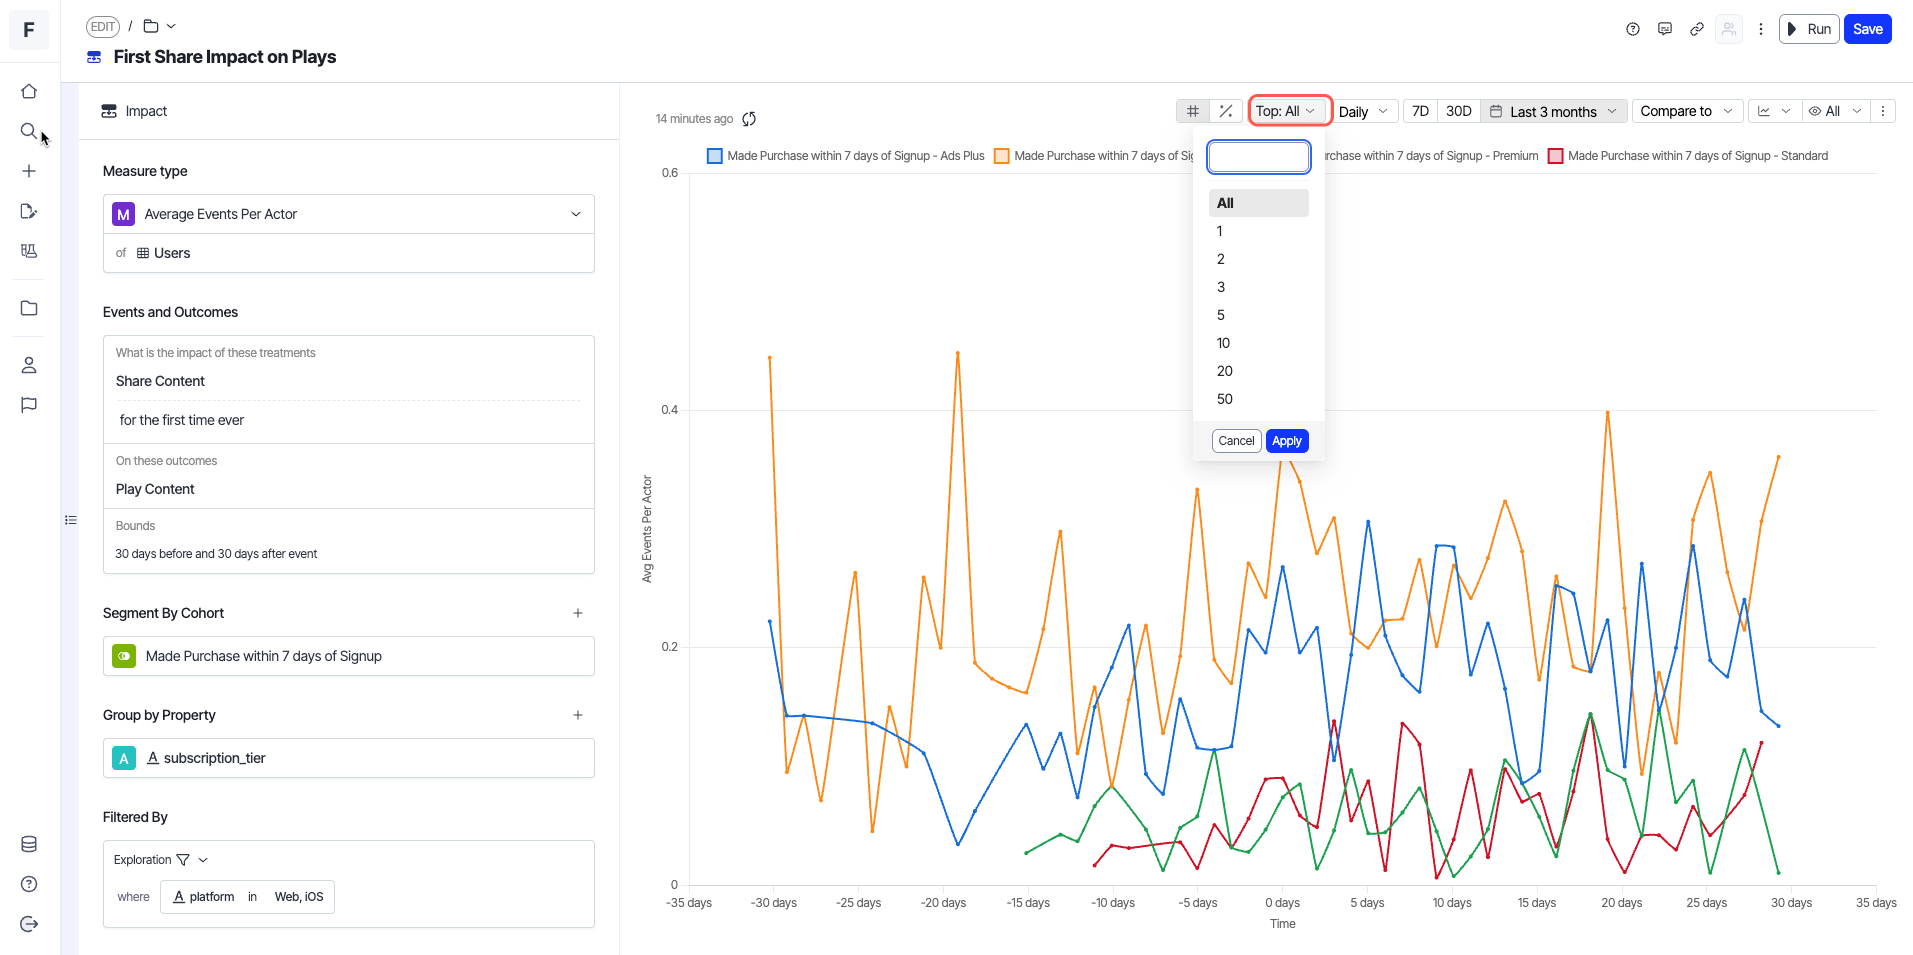Open the Last 3 months date range
1913x955 pixels.
(x=1553, y=111)
